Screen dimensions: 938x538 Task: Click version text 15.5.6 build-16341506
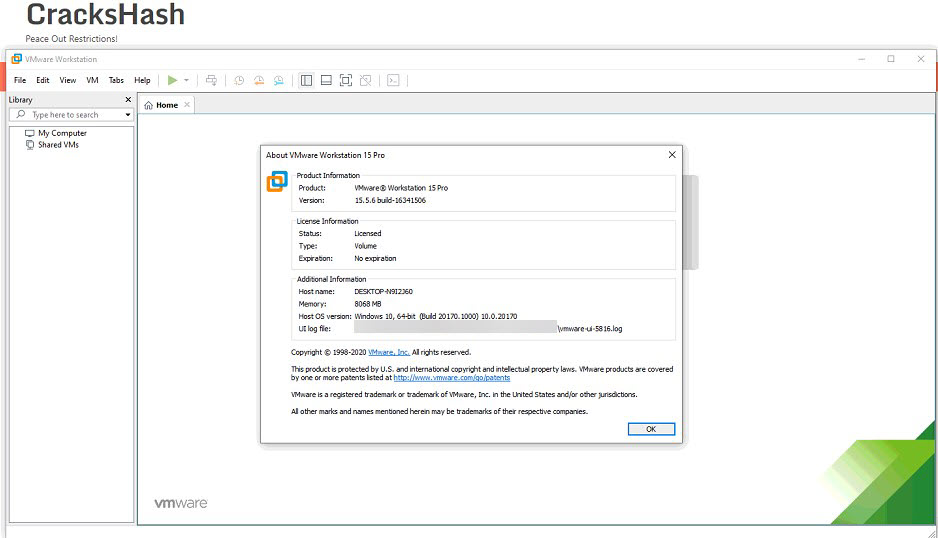[x=390, y=200]
